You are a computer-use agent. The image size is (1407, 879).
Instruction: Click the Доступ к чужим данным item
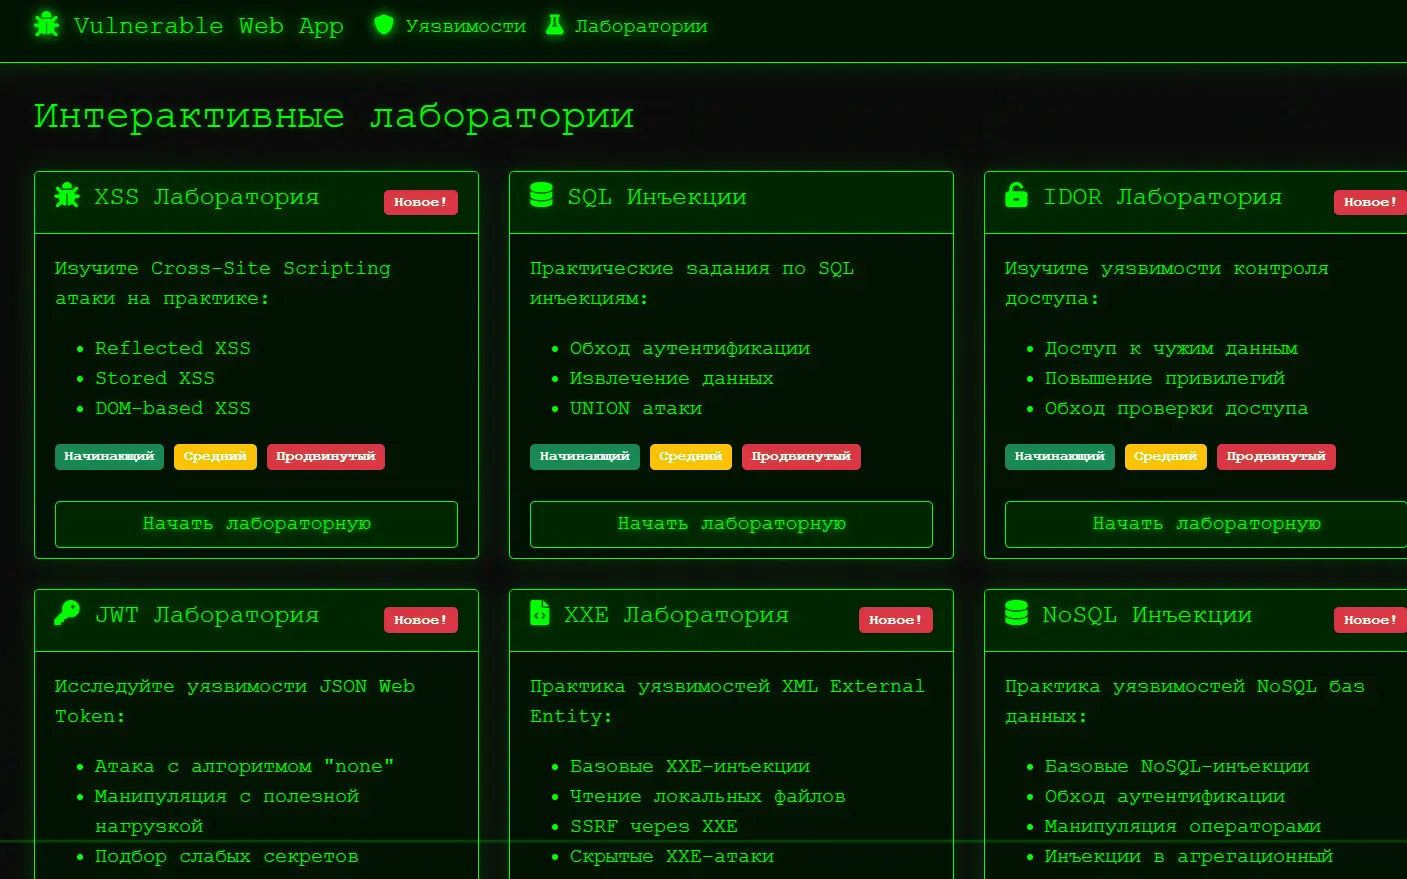(x=1171, y=348)
